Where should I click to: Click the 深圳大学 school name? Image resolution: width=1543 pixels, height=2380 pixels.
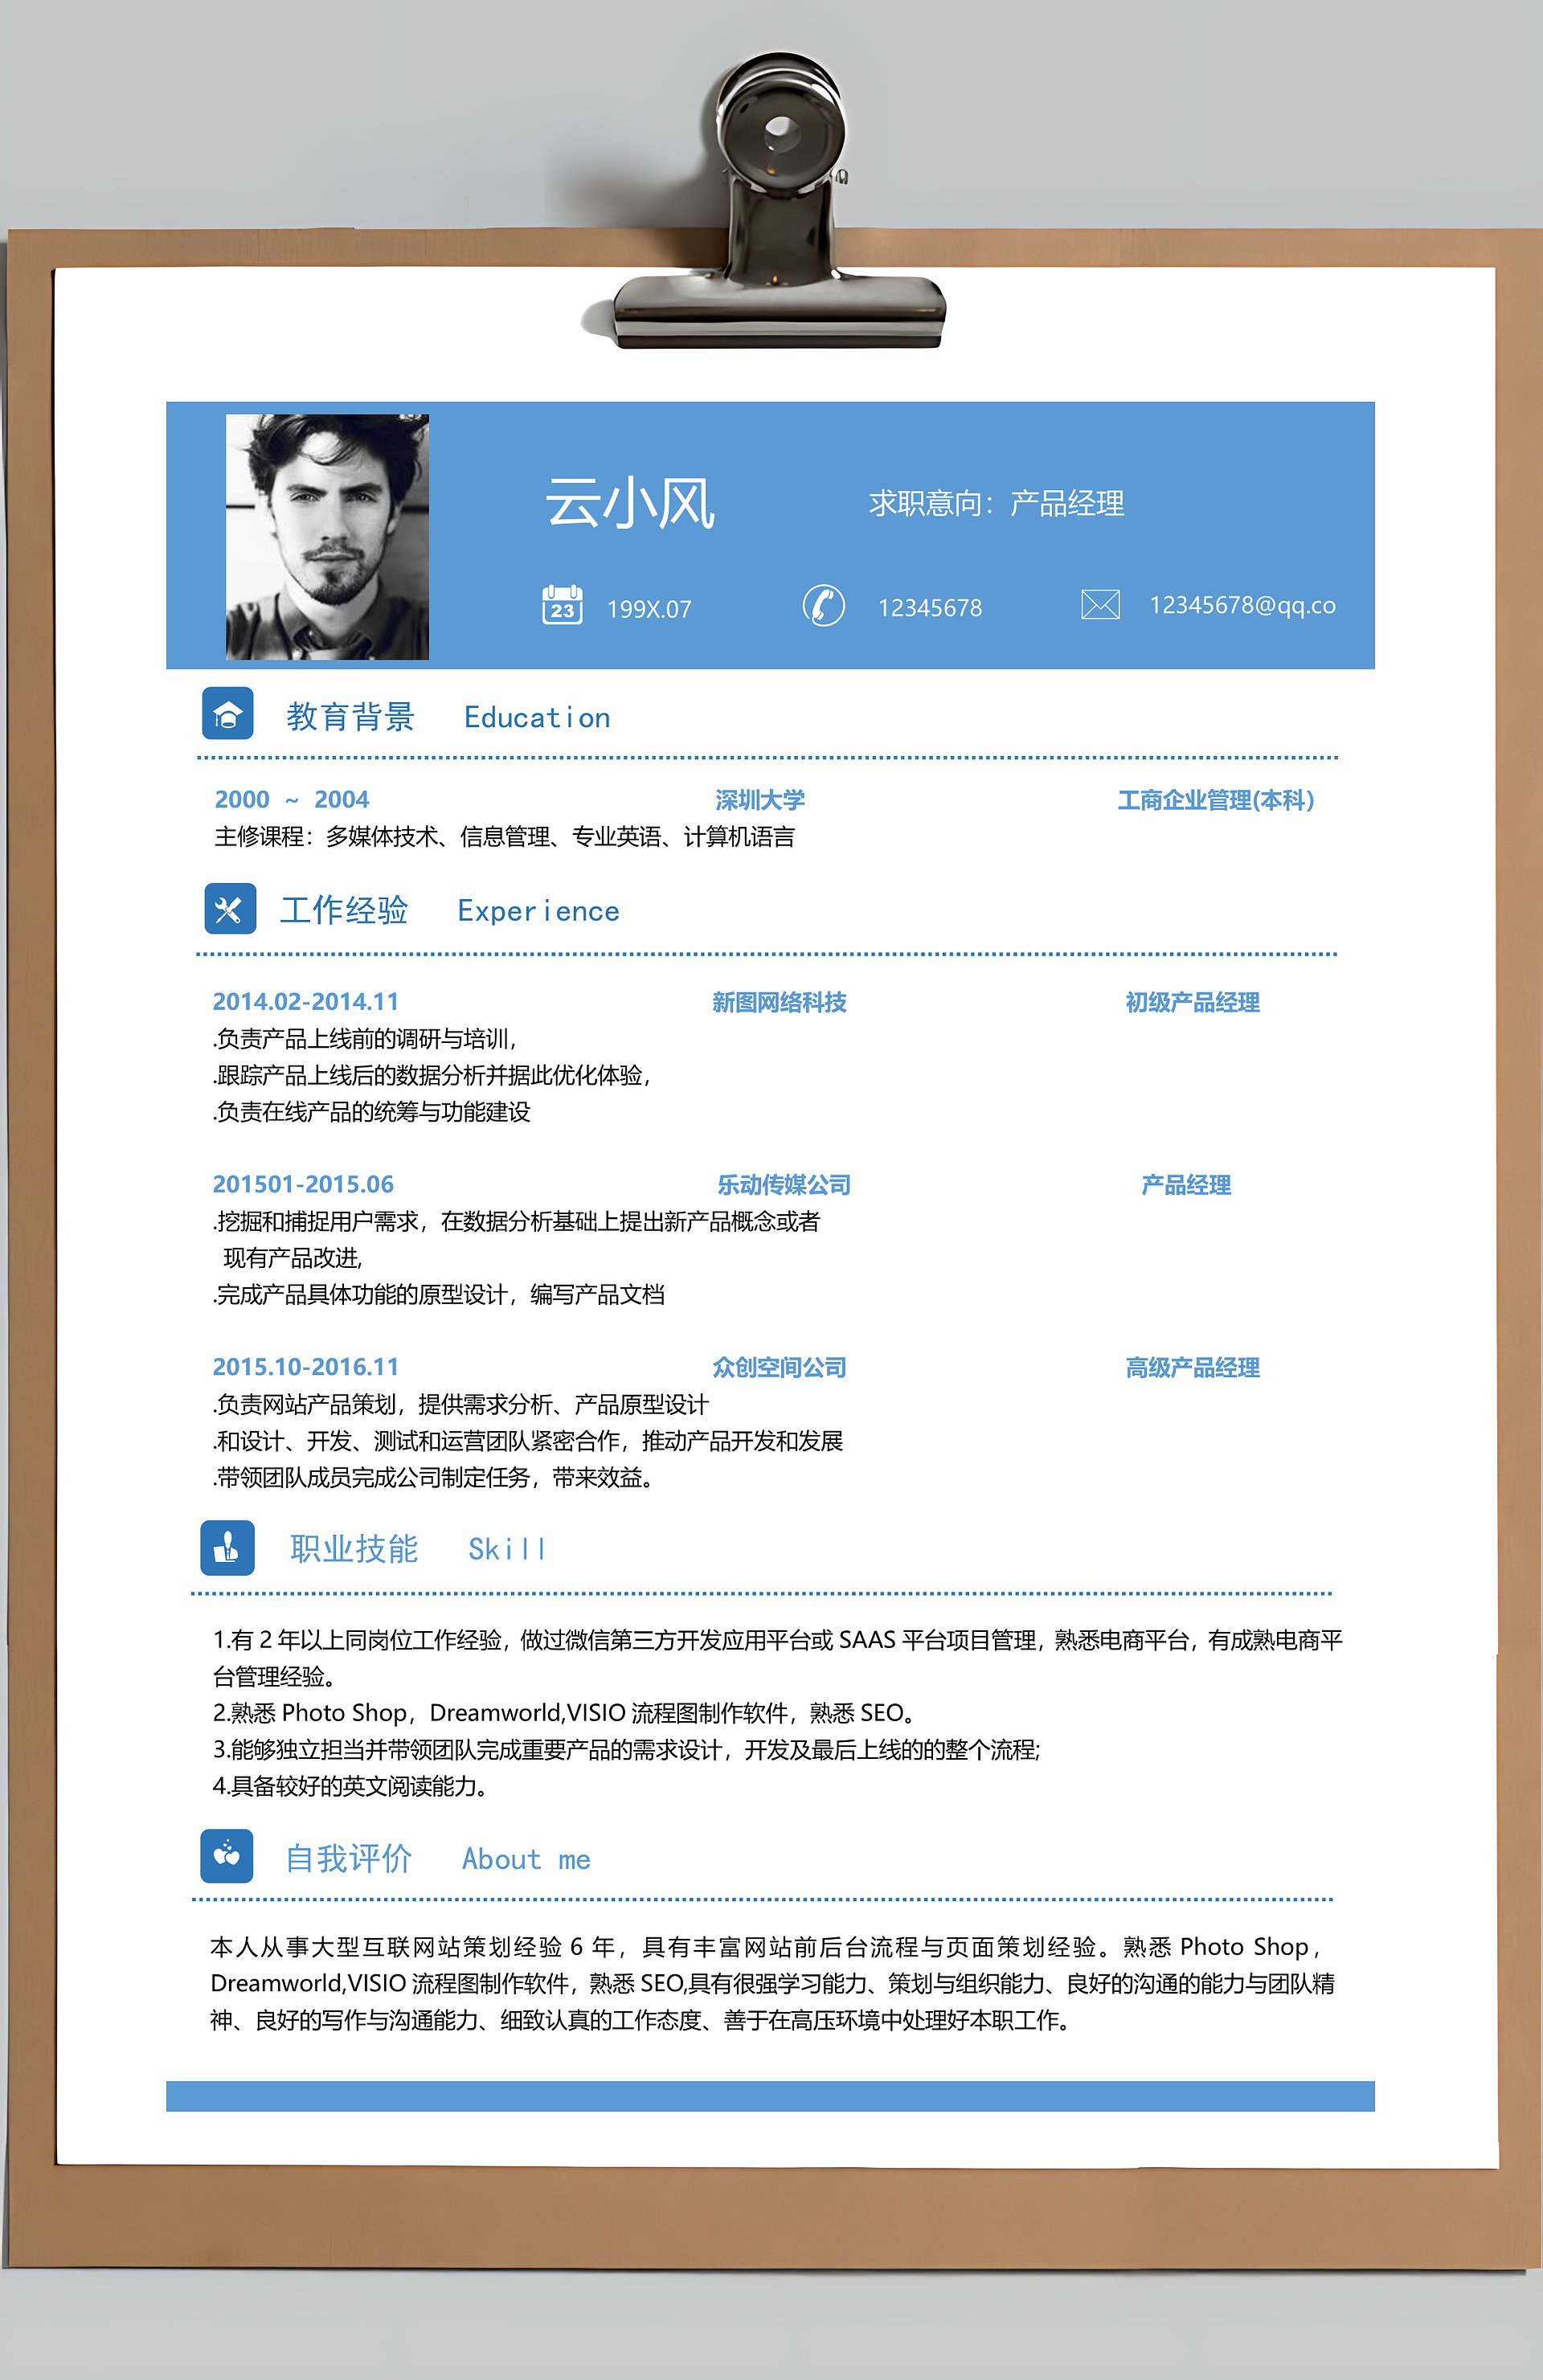759,800
